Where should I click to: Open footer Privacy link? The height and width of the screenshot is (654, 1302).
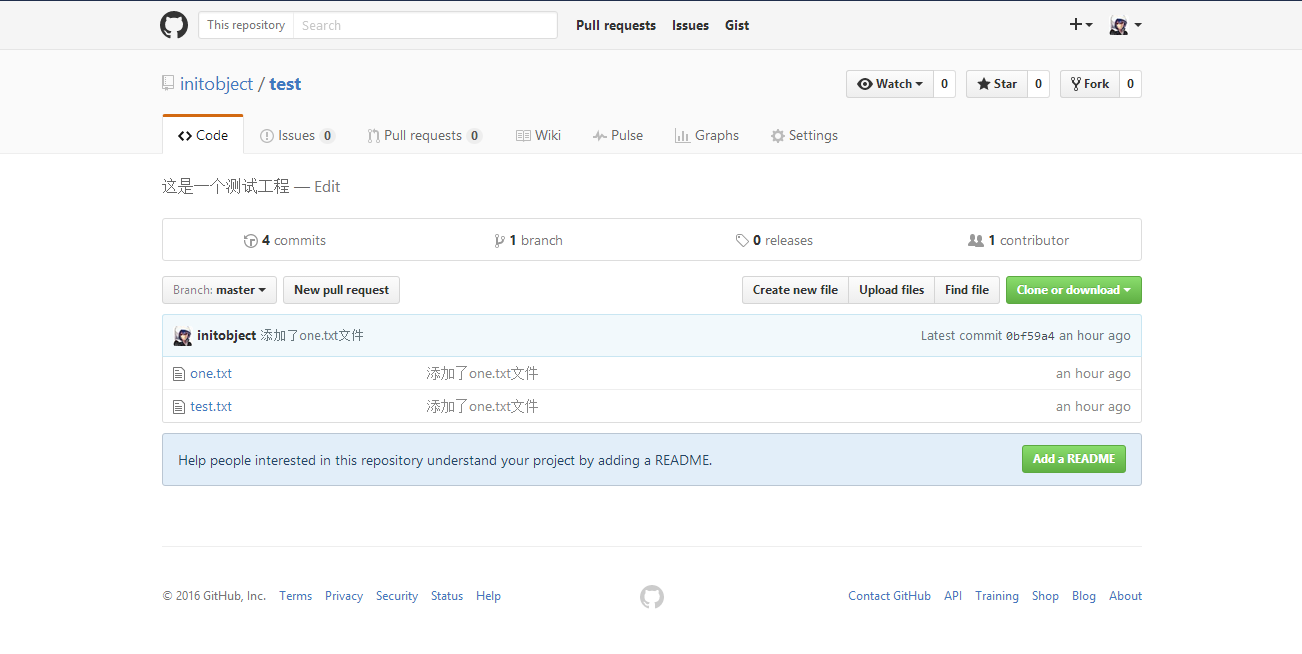click(344, 596)
